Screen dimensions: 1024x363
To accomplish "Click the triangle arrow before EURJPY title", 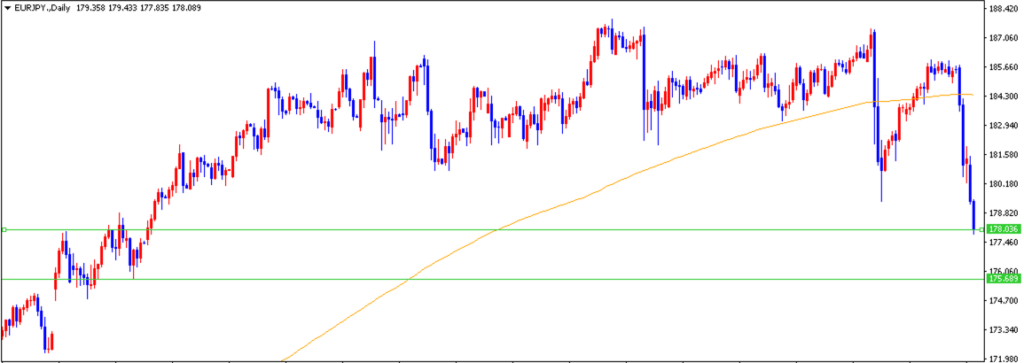I will click(8, 8).
